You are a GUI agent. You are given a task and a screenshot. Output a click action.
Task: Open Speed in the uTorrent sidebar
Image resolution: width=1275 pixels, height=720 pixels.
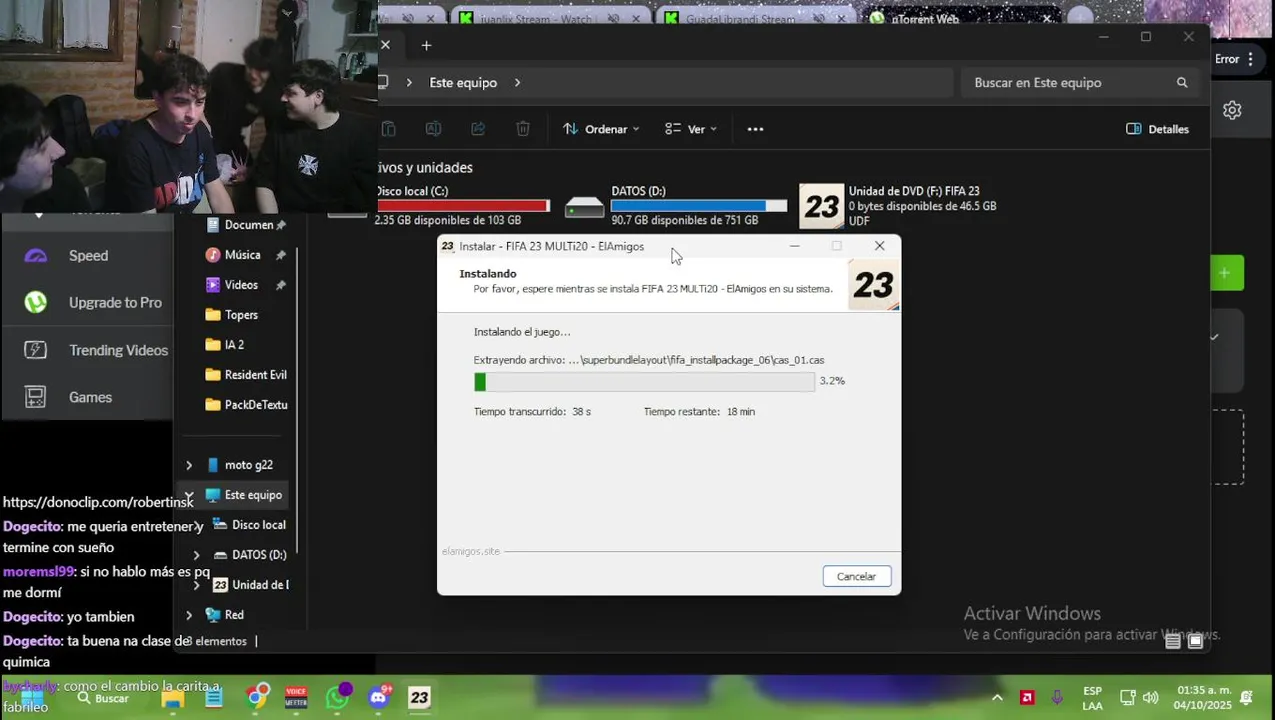87,256
